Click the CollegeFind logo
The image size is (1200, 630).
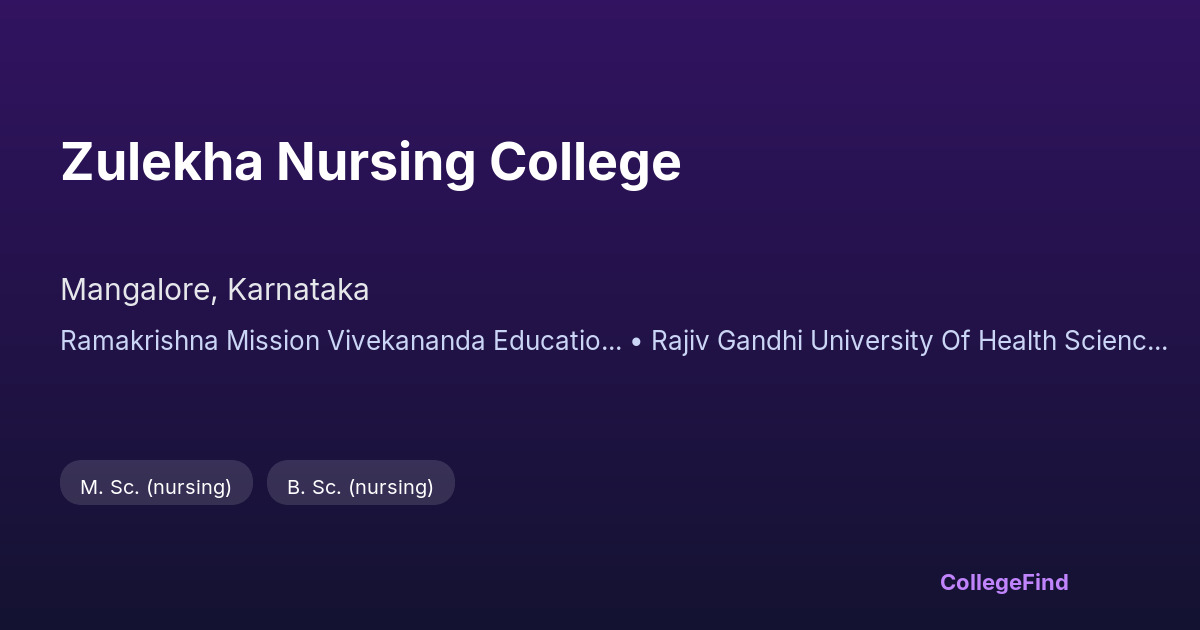[1003, 582]
